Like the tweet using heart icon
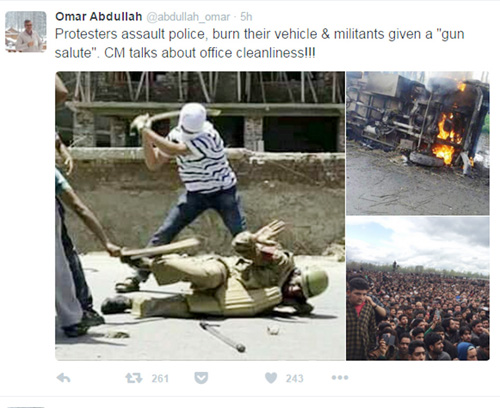The height and width of the screenshot is (408, 500). [x=271, y=378]
